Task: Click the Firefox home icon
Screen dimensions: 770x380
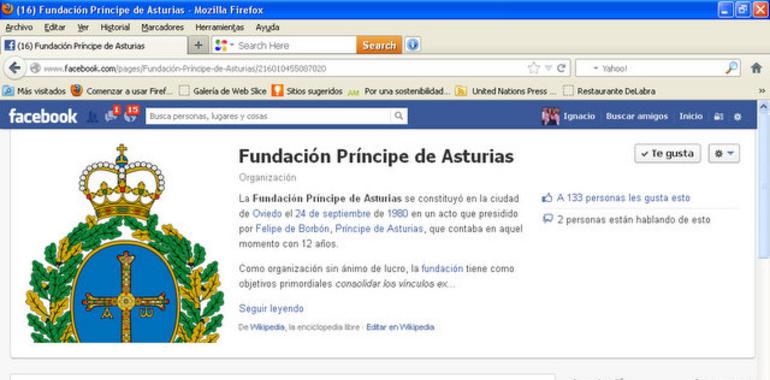Action: (x=756, y=68)
